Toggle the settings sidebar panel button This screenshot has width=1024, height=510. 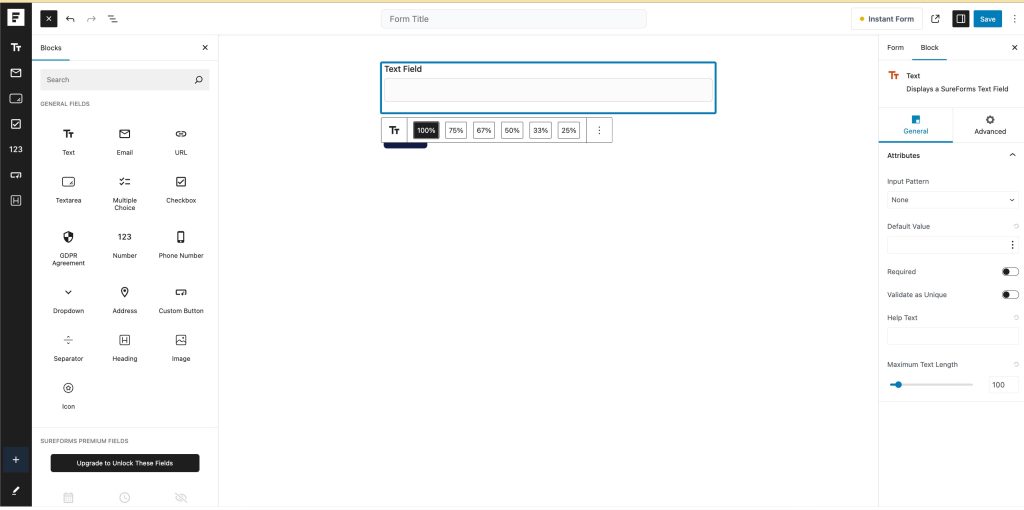960,19
